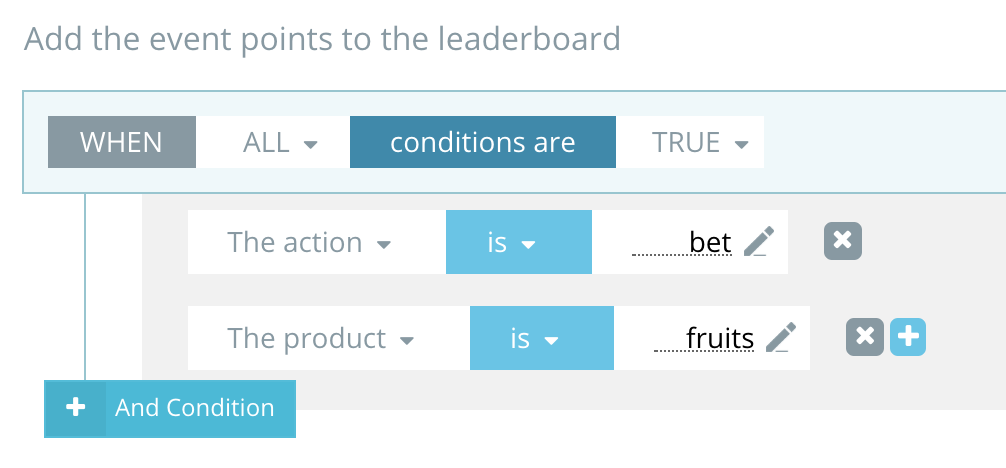The width and height of the screenshot is (1006, 468).
Task: Click the plus icon on the And Condition button
Action: [75, 408]
